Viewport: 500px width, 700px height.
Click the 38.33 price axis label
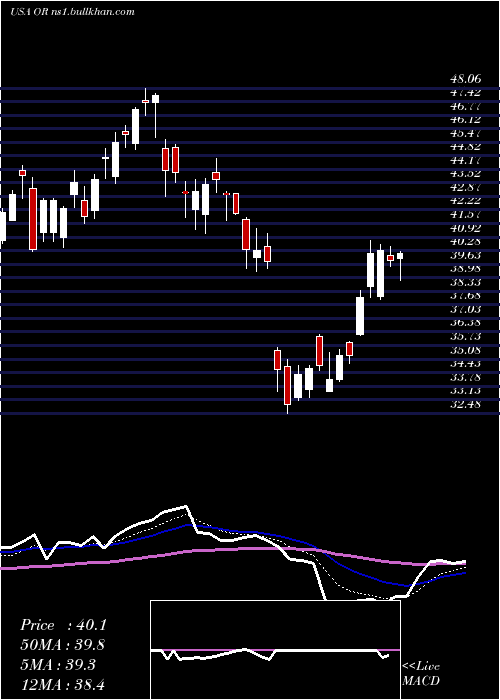pos(466,283)
